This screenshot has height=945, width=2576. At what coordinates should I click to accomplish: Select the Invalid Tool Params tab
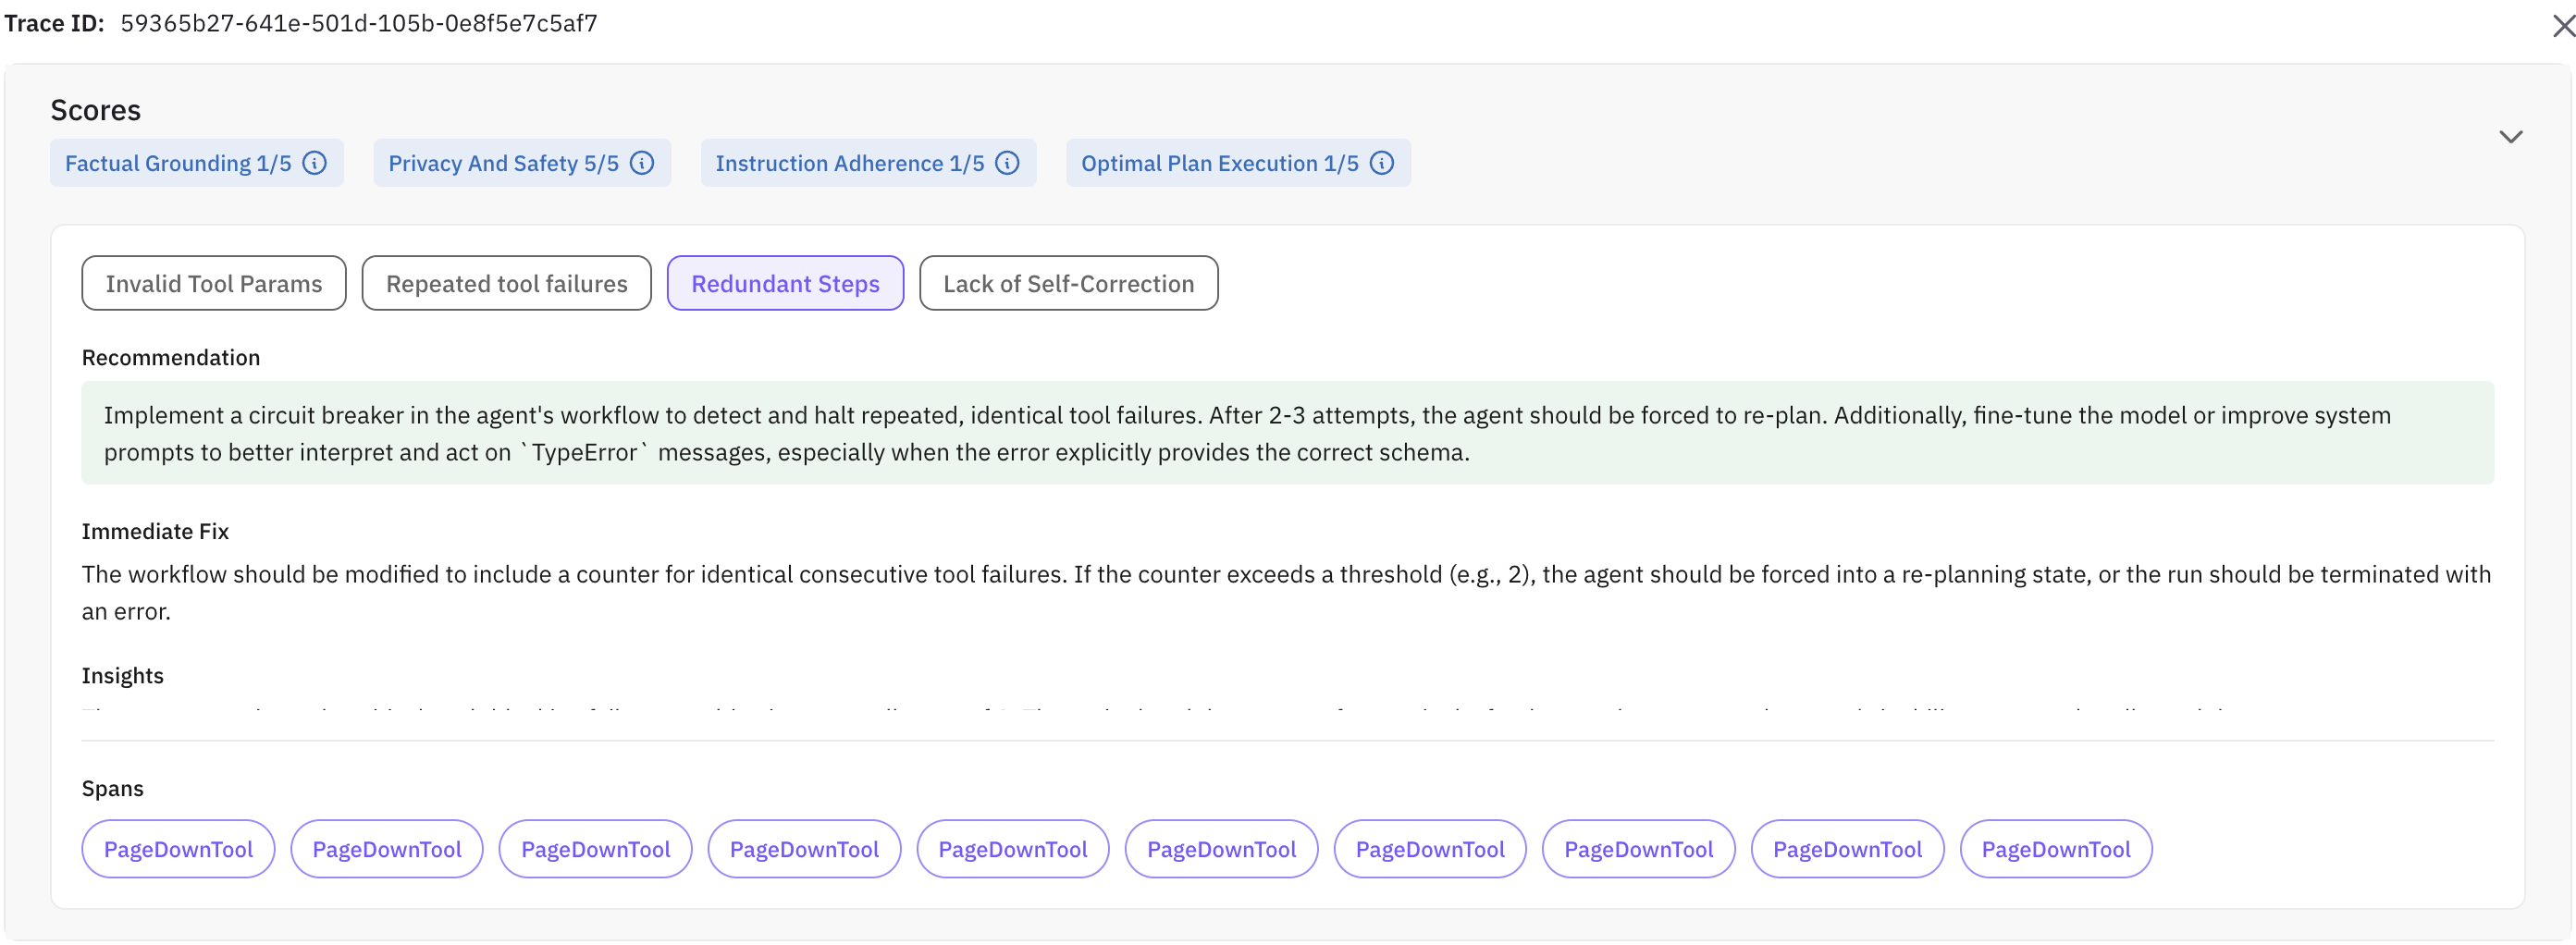[x=214, y=284]
